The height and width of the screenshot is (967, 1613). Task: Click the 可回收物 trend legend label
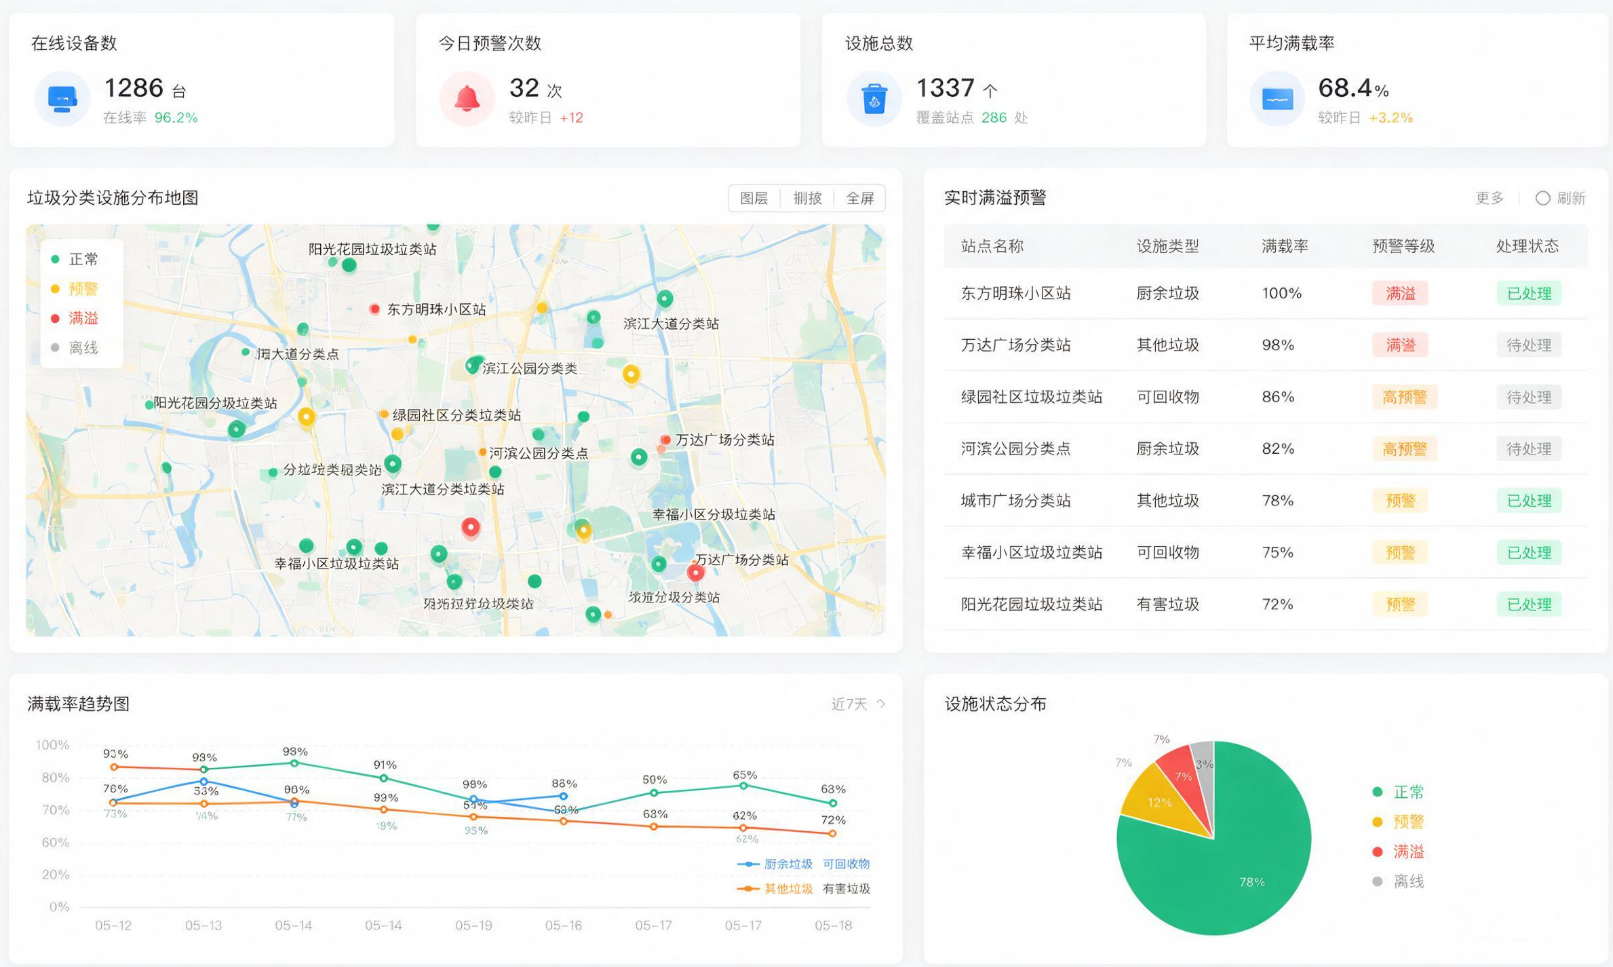[846, 864]
